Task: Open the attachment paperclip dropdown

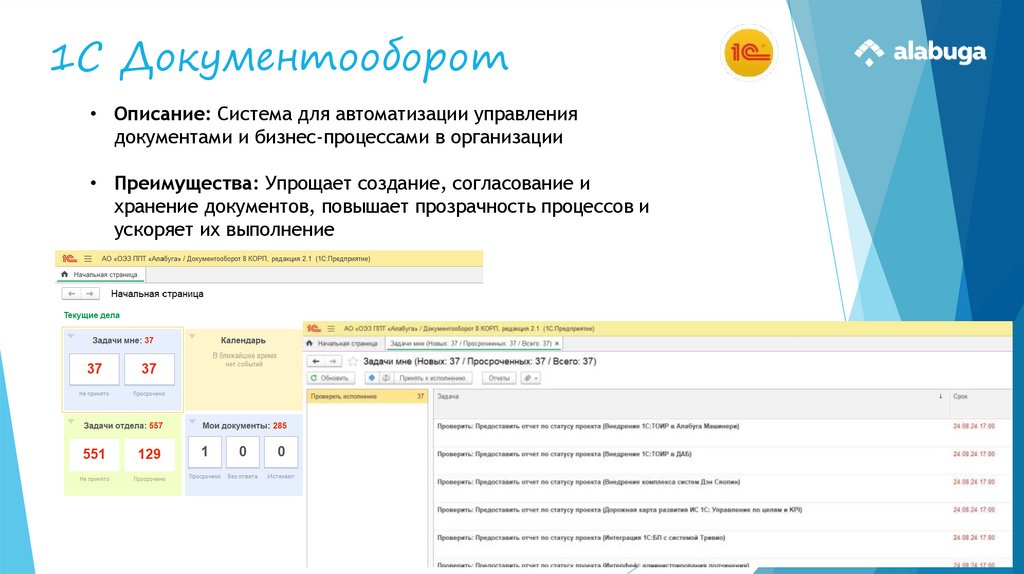Action: pos(530,378)
